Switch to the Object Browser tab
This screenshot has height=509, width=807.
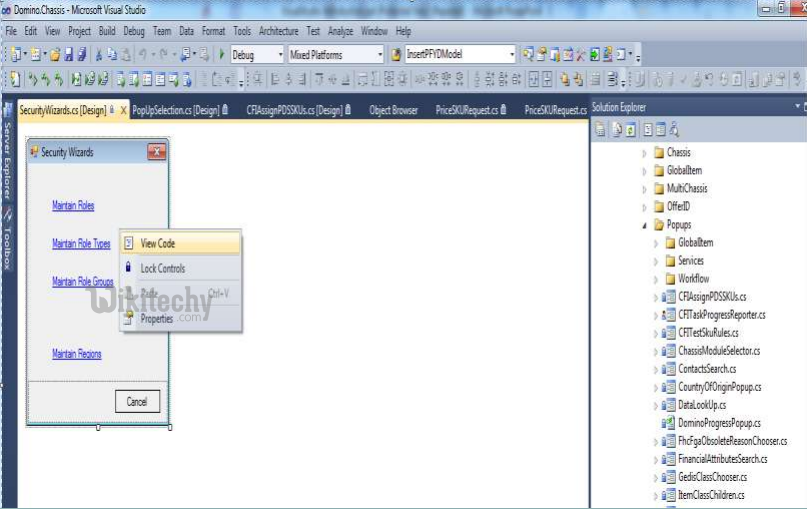pos(393,110)
